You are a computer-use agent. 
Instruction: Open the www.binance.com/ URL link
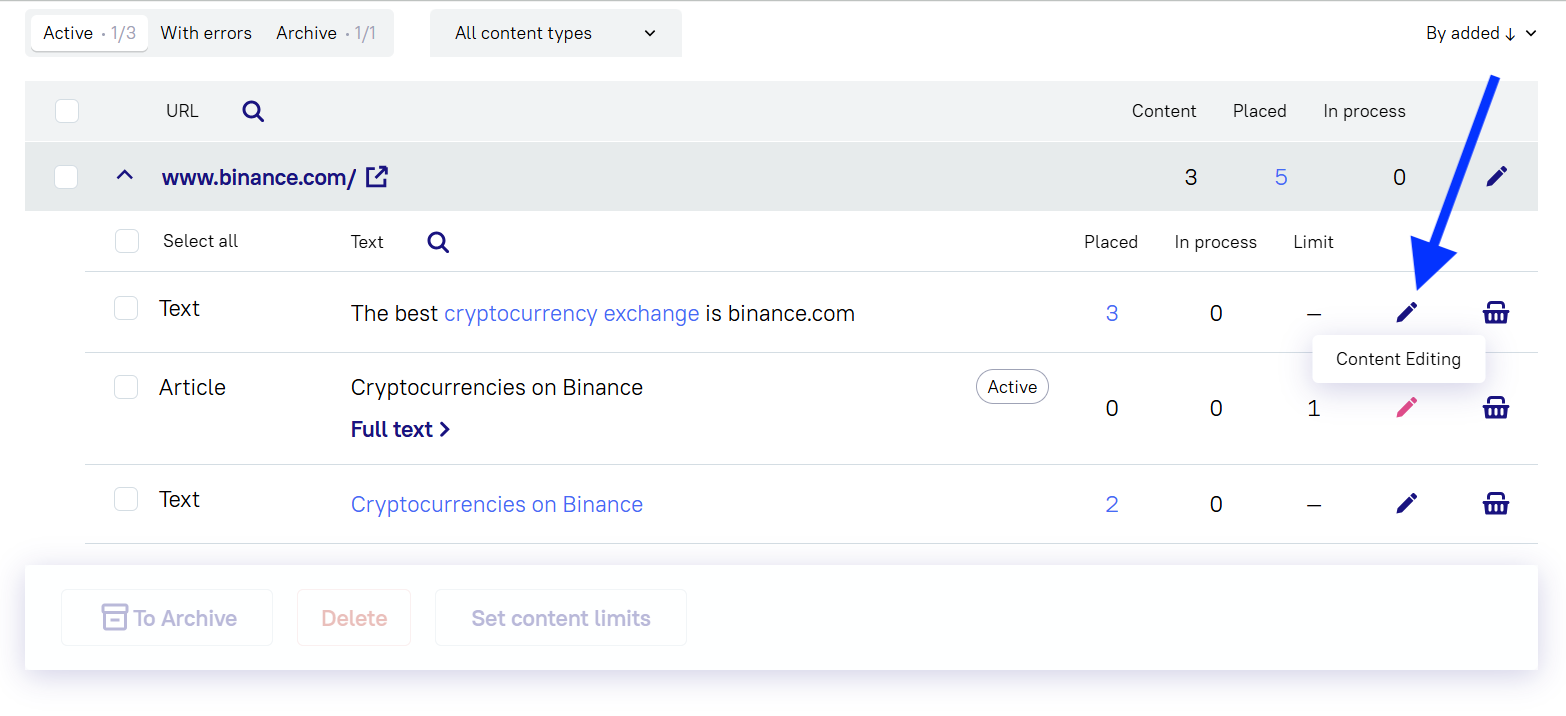click(259, 178)
